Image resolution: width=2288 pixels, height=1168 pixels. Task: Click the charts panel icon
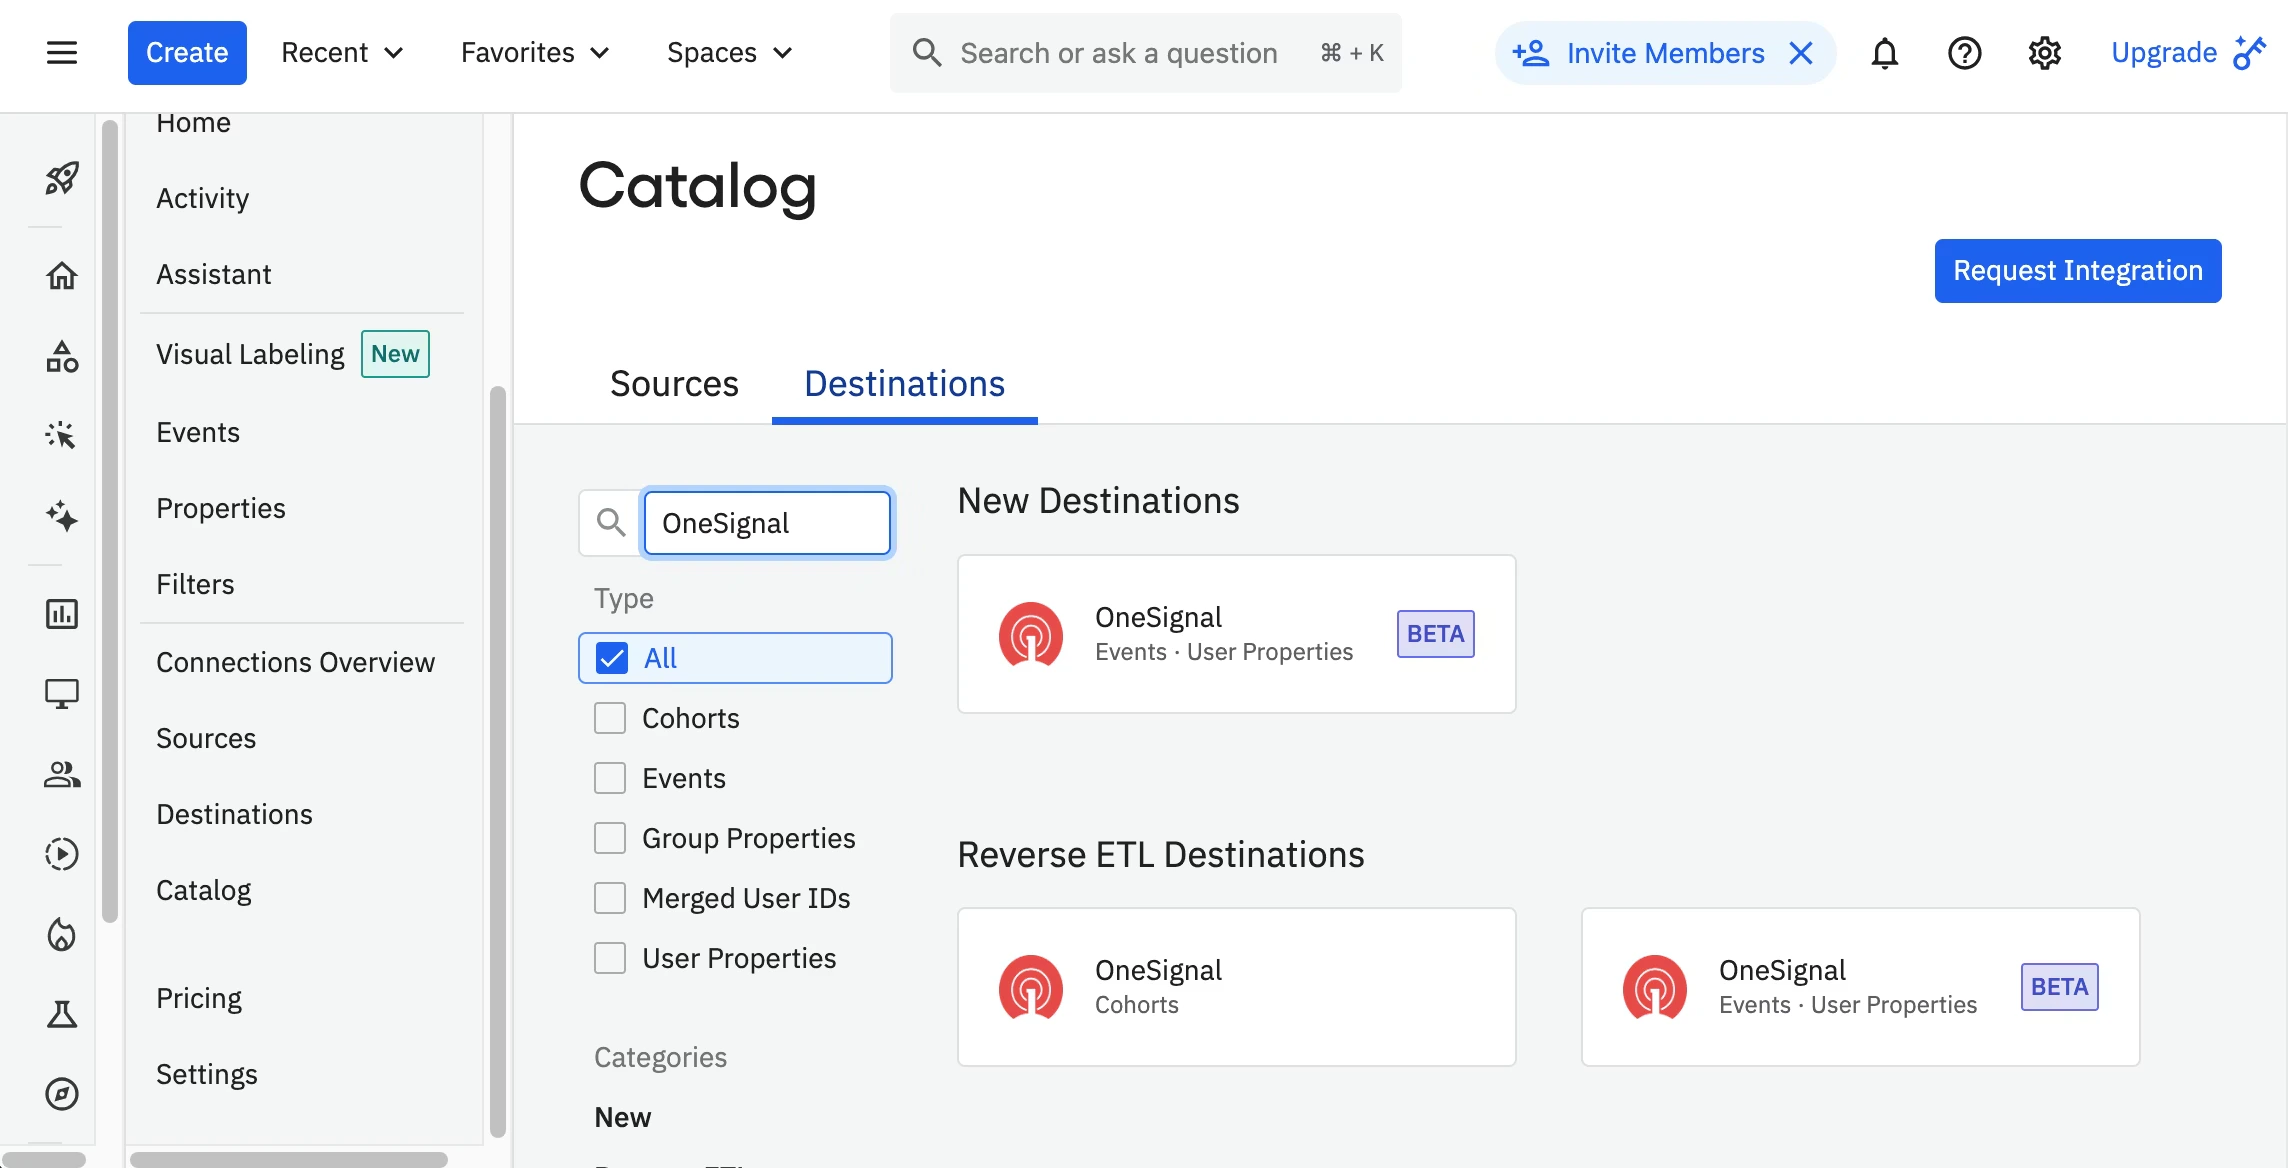pos(61,614)
